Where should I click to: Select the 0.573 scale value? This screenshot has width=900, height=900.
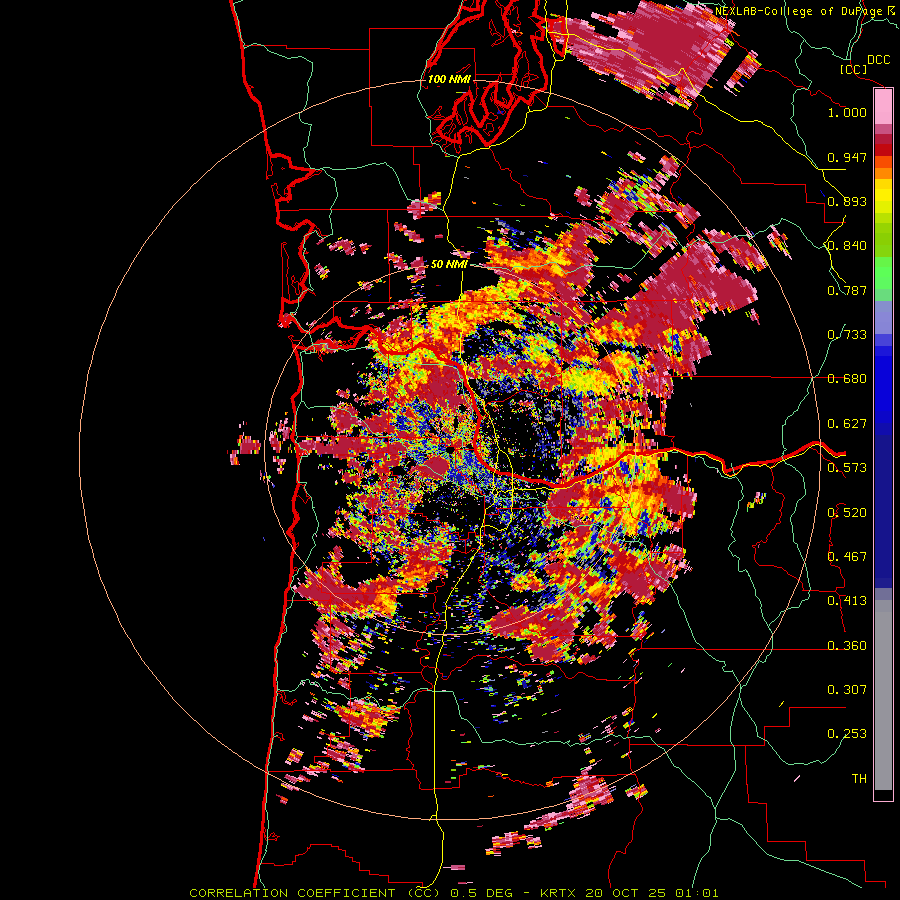(x=847, y=468)
